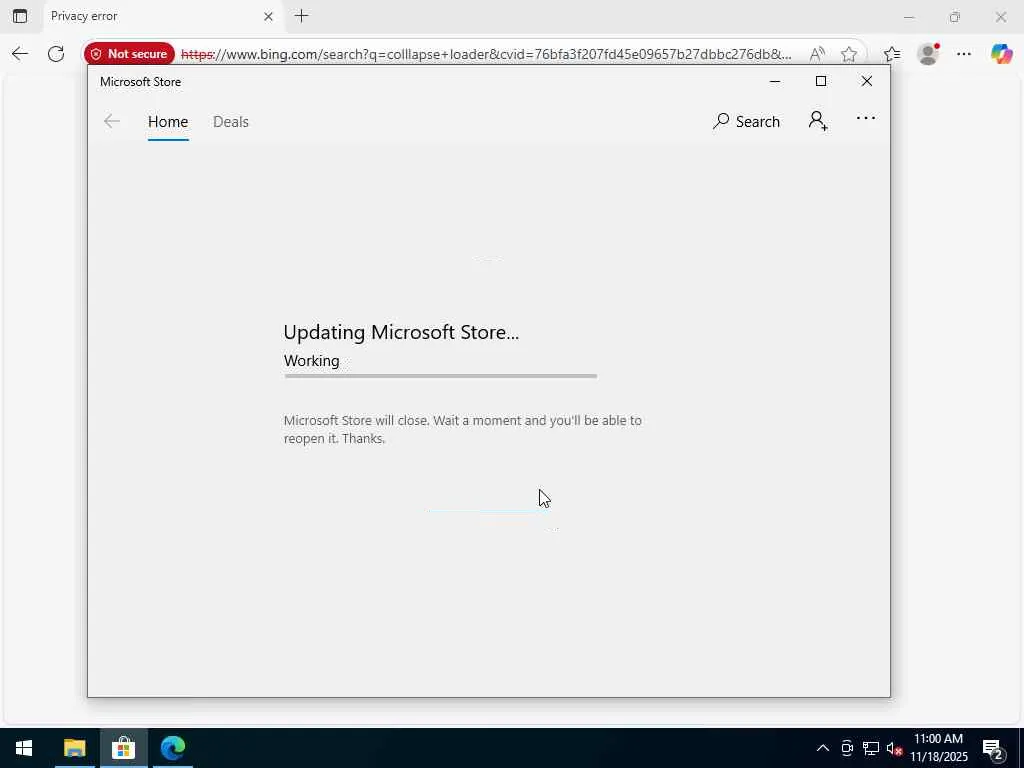1024x768 pixels.
Task: Open the Copilot icon in Edge
Action: 1001,54
